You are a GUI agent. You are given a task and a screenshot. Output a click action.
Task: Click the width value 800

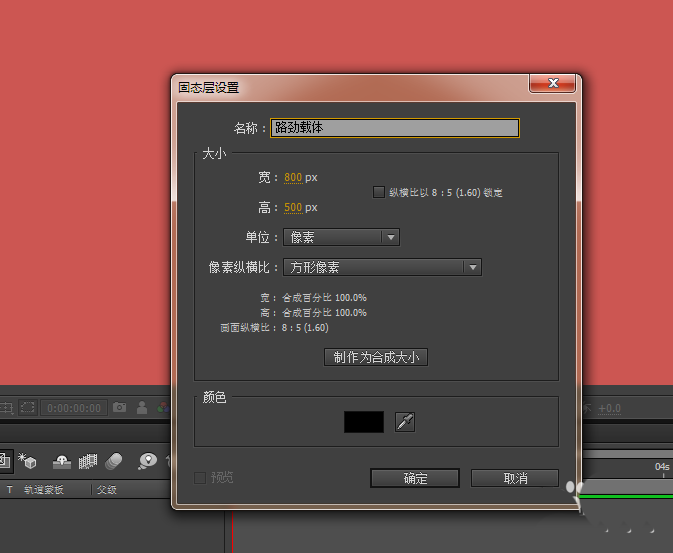[x=293, y=177]
